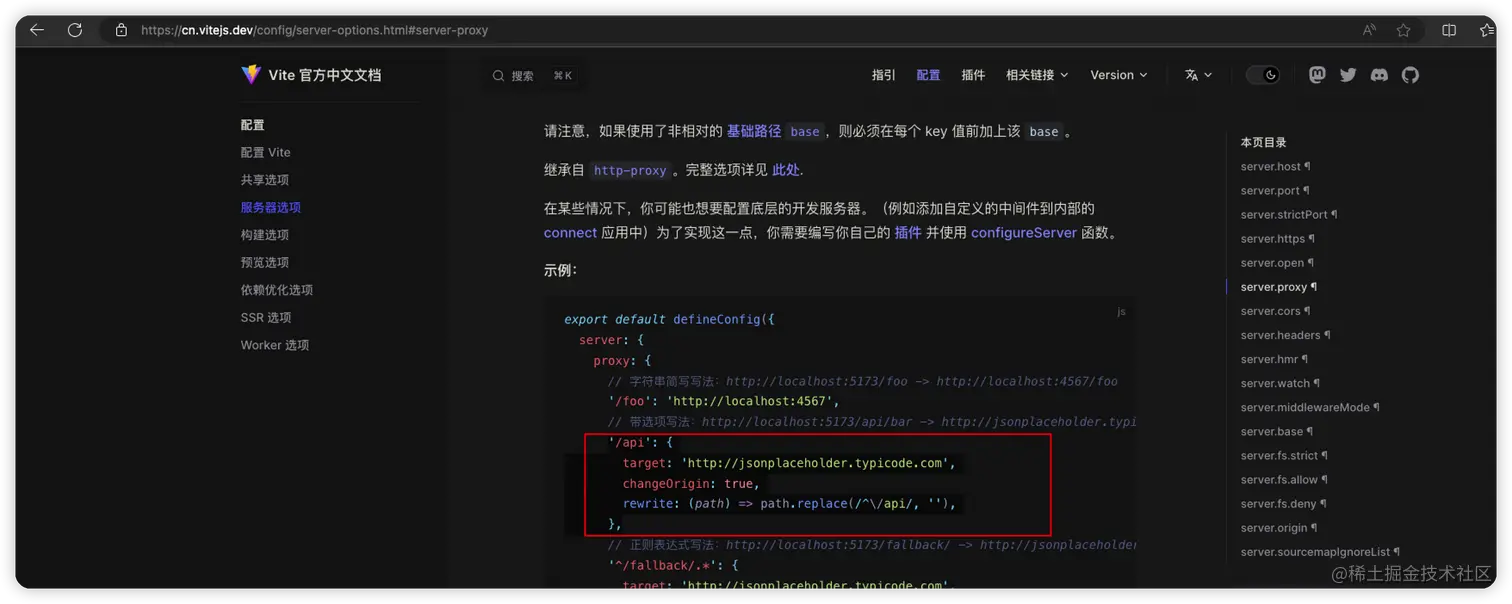Open the 配置 nav item
Image resolution: width=1512 pixels, height=604 pixels.
[x=928, y=75]
